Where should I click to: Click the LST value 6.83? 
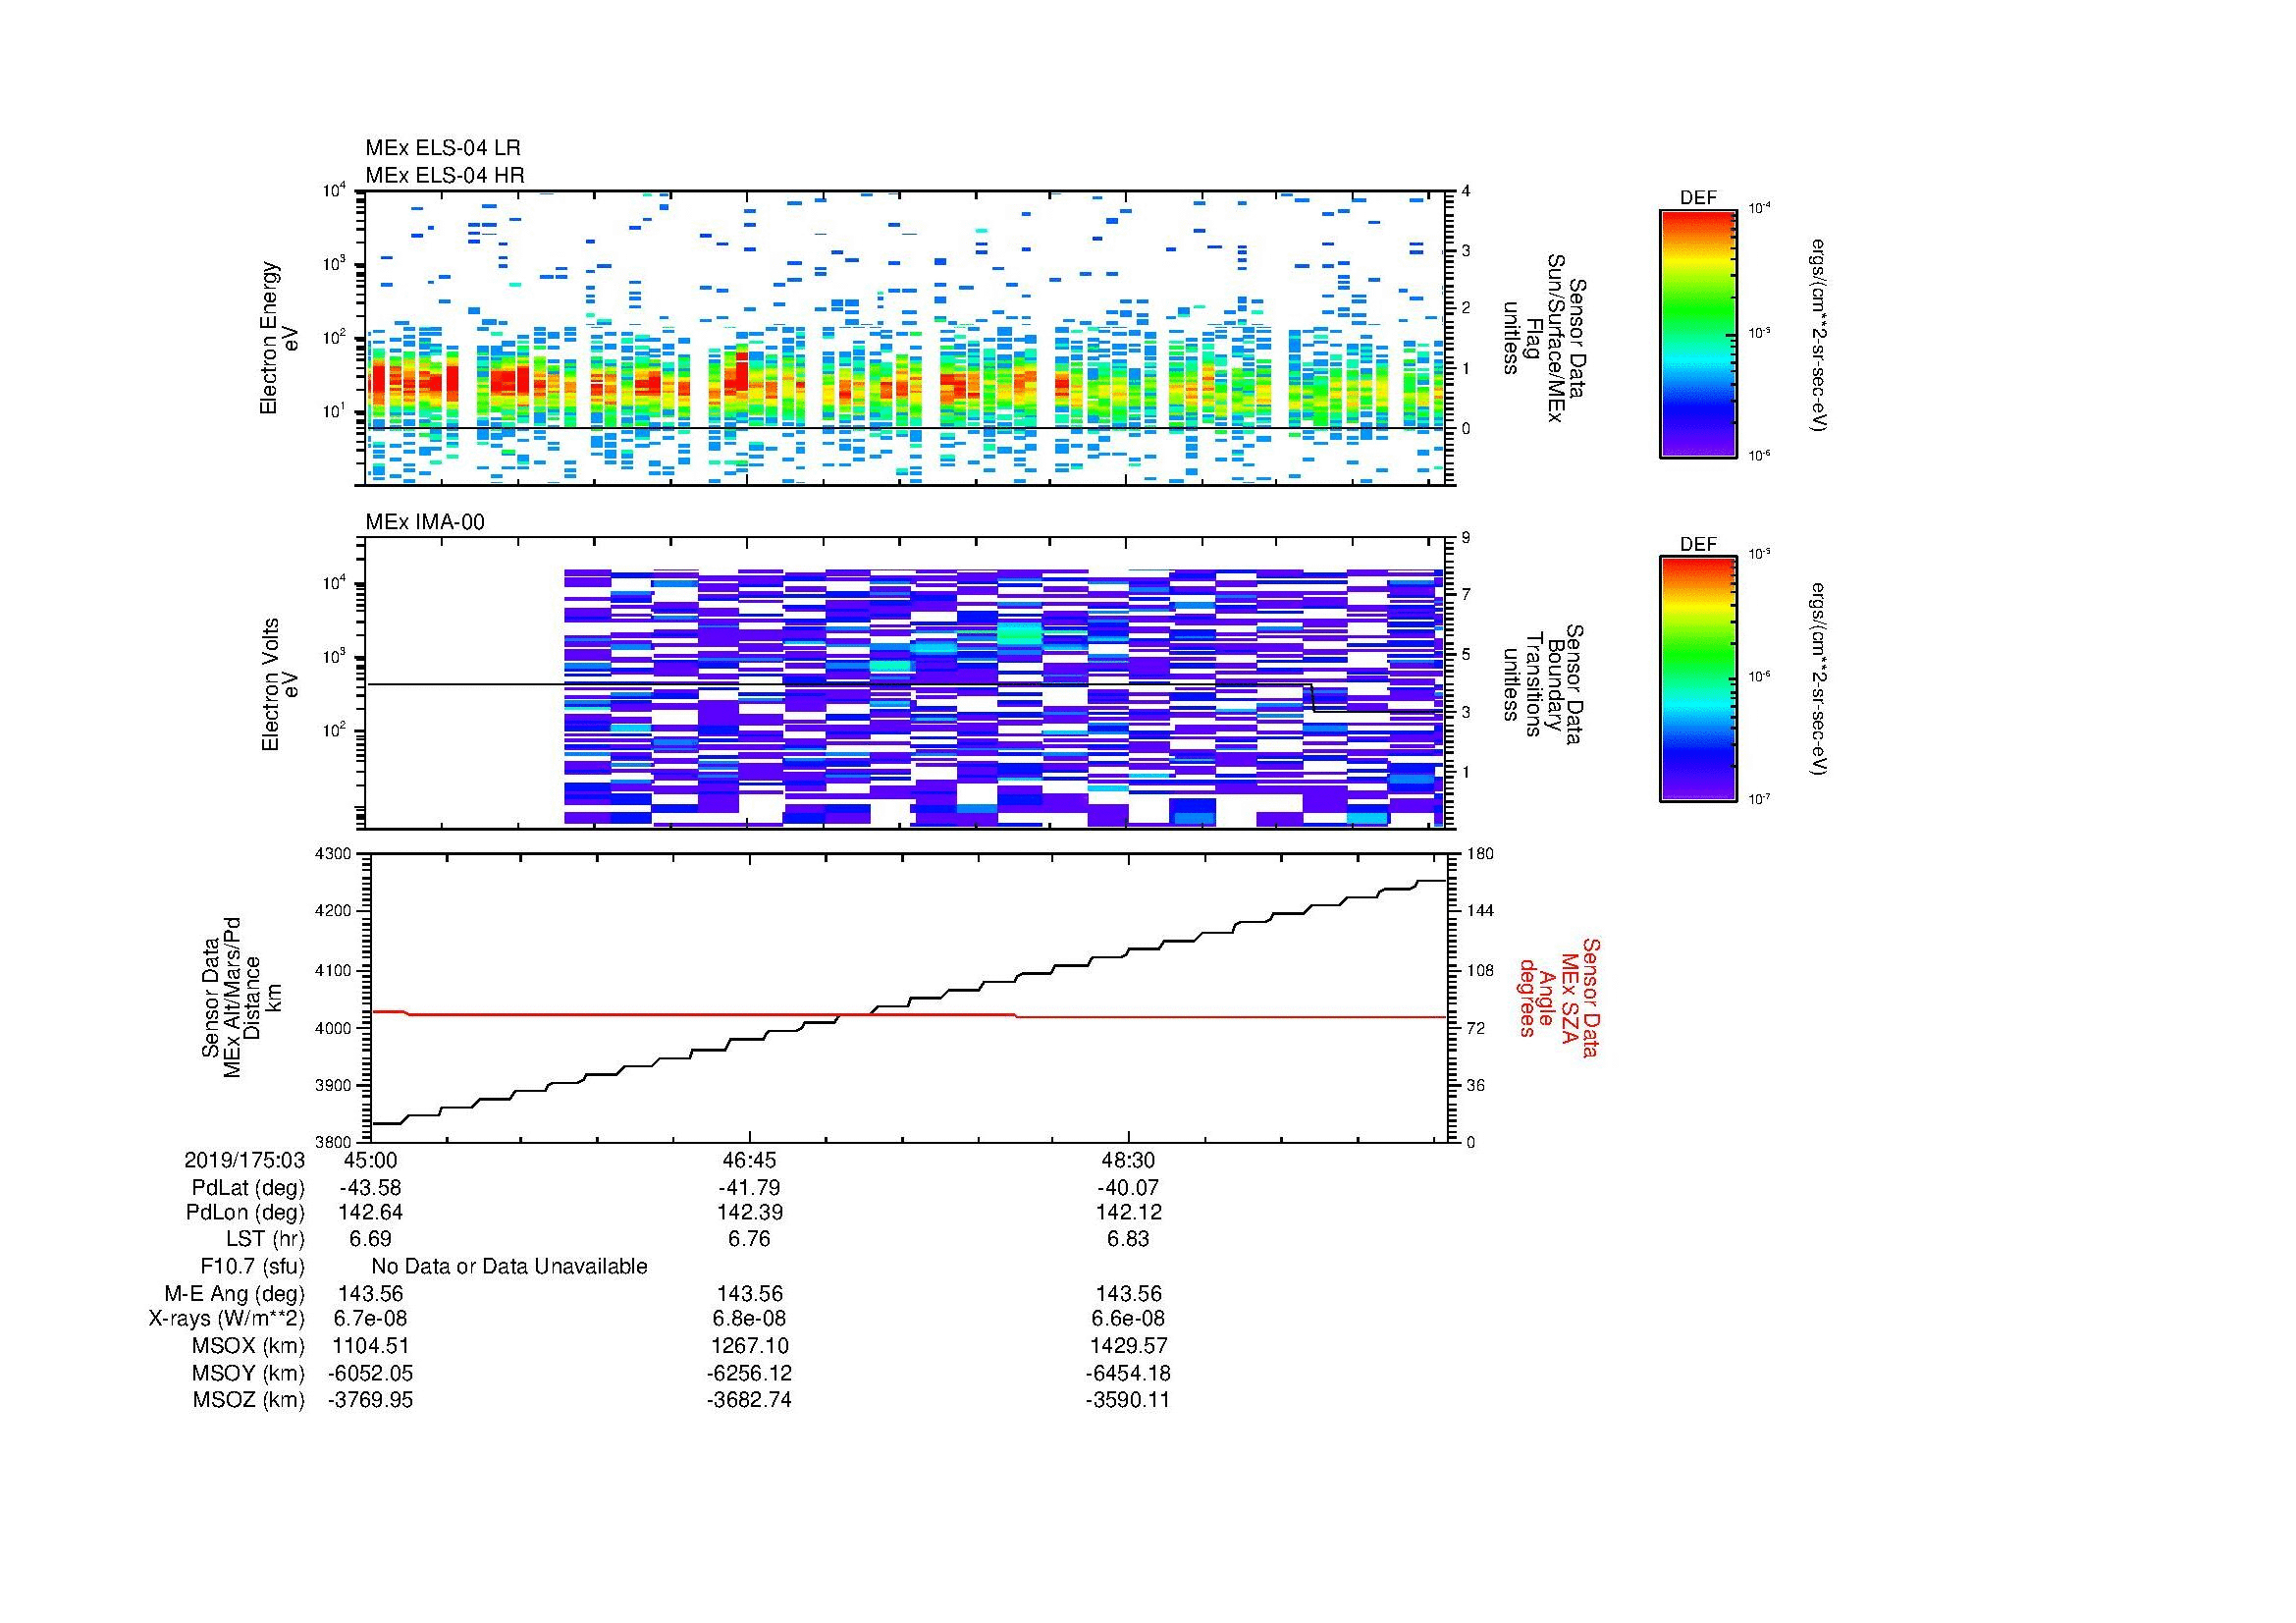tap(1128, 1238)
